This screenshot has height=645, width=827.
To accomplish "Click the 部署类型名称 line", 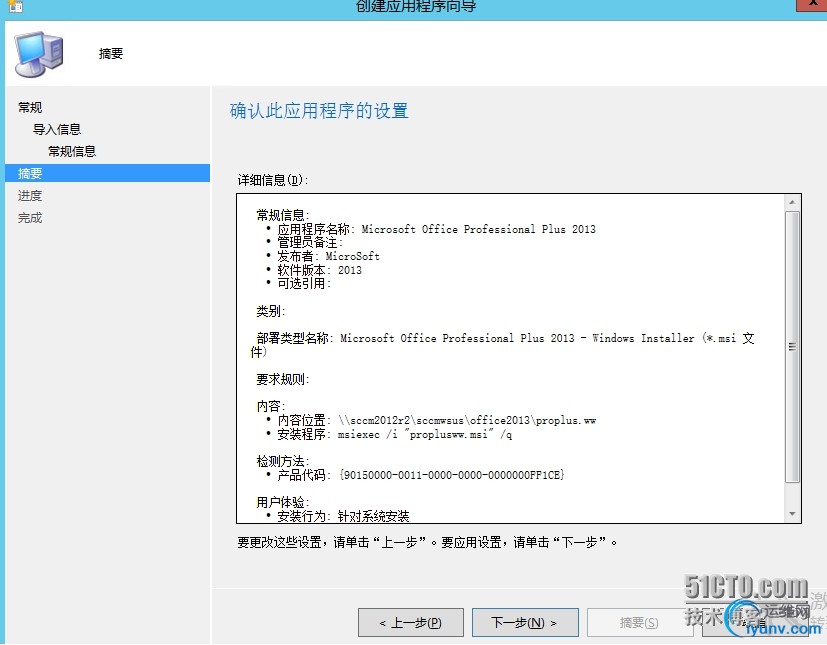I will [x=503, y=345].
